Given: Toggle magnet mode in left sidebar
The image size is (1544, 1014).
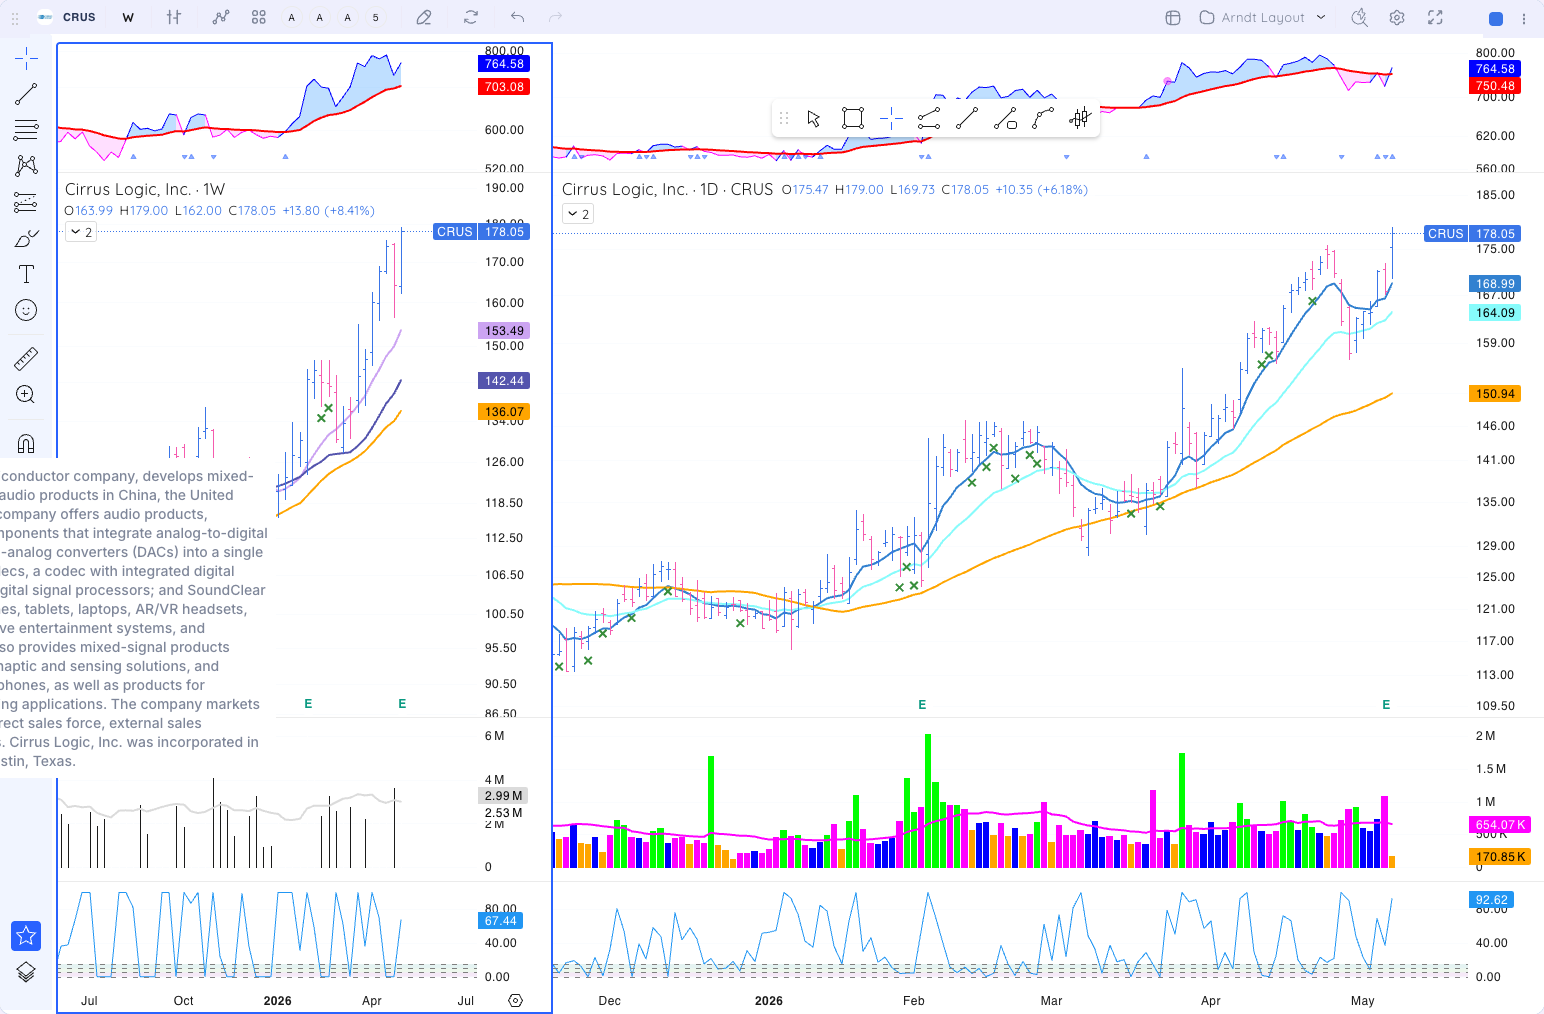Looking at the screenshot, I should point(26,442).
